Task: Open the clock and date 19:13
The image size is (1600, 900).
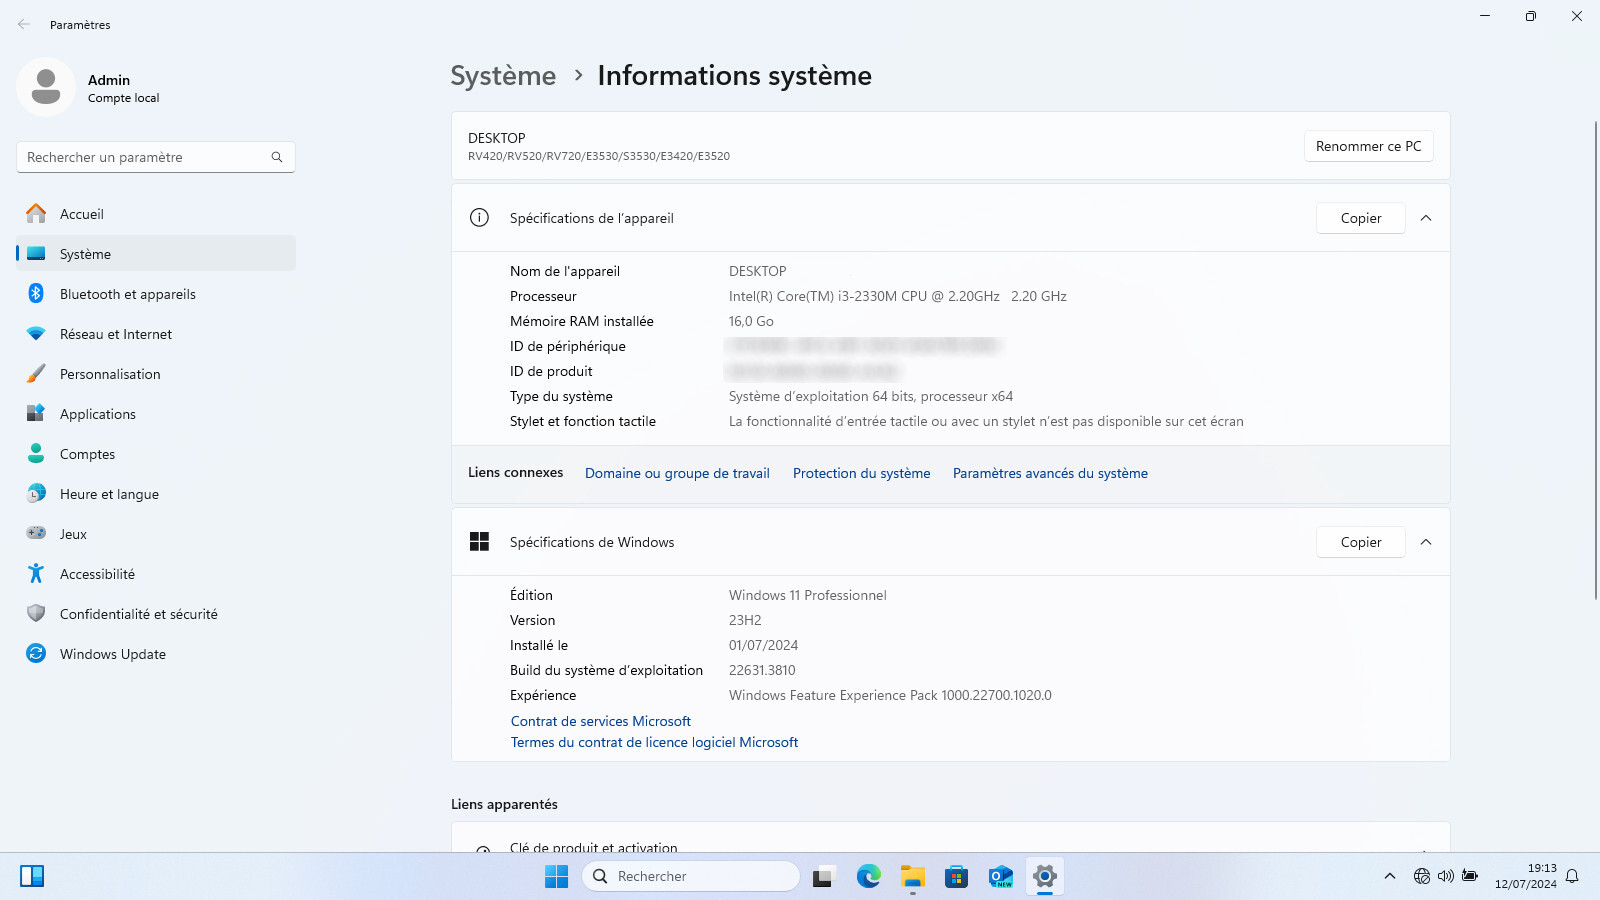Action: [x=1526, y=876]
